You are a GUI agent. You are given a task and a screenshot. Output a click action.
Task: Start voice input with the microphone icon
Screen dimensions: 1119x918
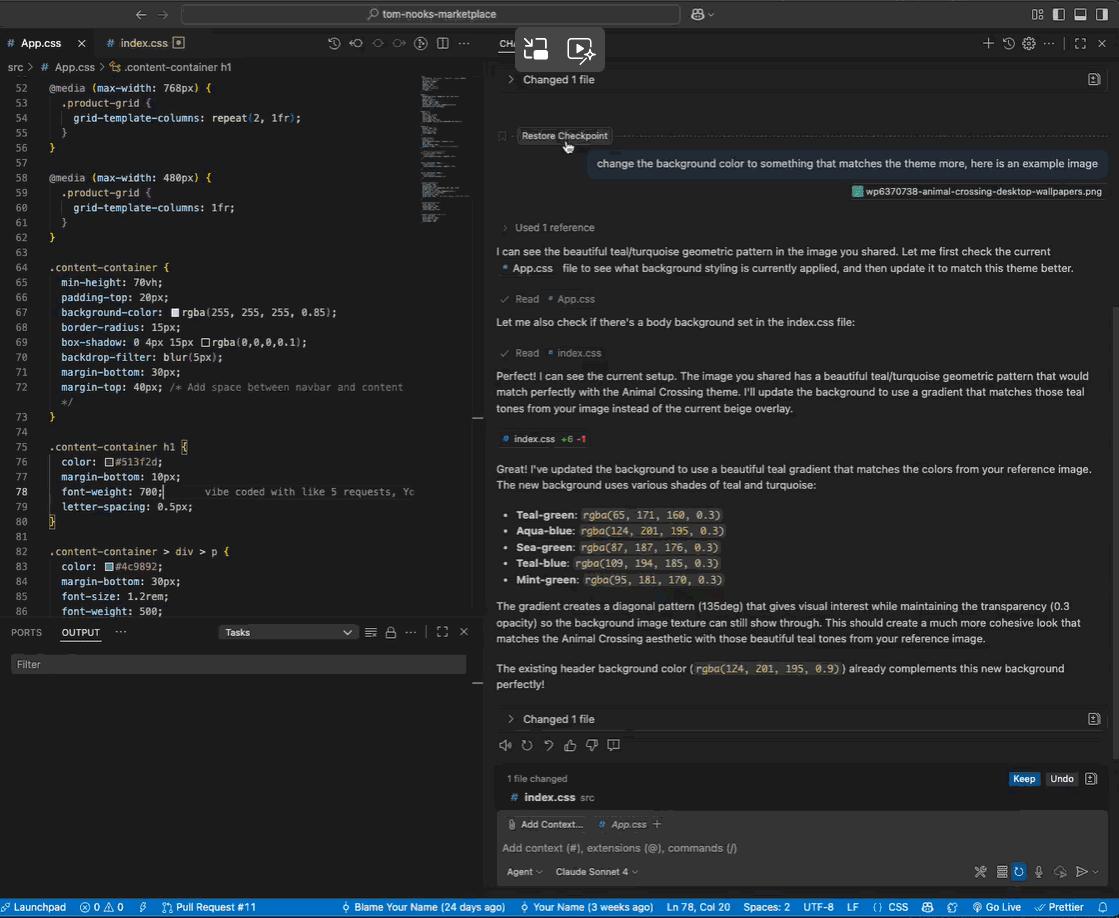click(x=1038, y=871)
